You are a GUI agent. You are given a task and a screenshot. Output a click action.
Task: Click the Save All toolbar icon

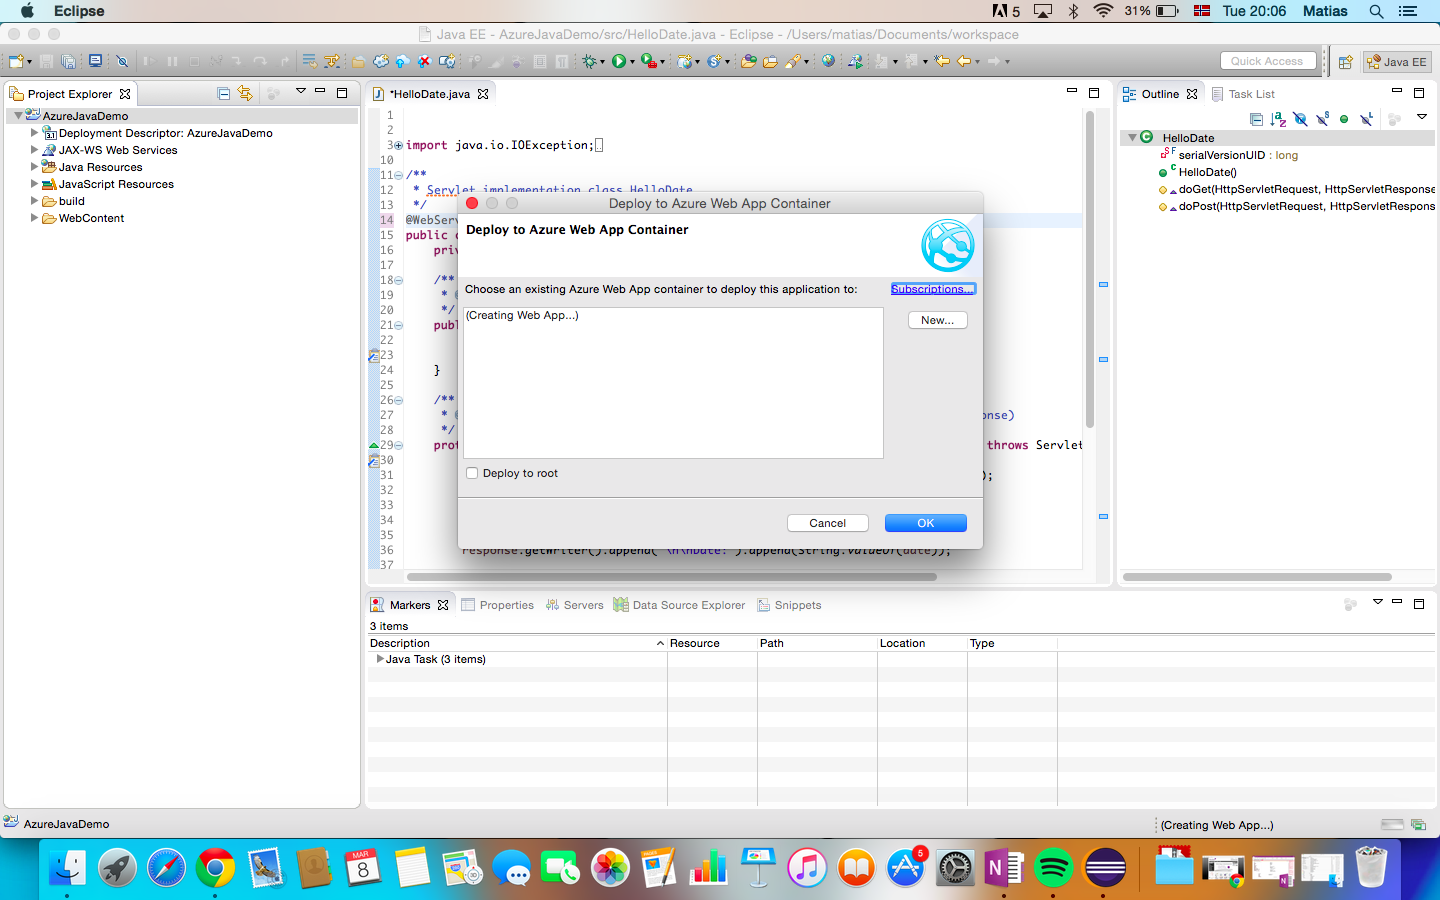tap(68, 61)
